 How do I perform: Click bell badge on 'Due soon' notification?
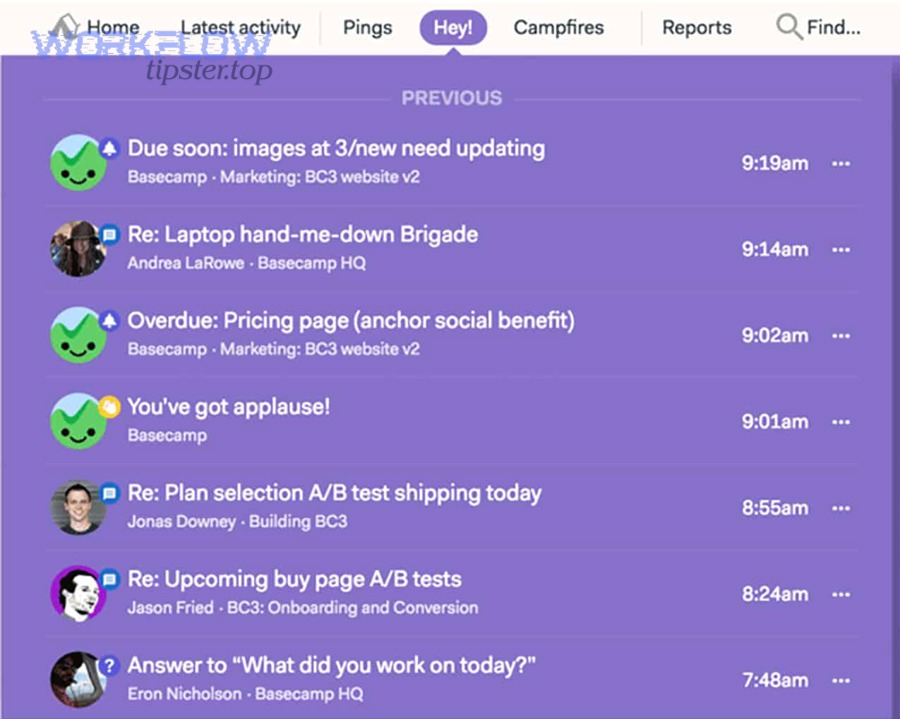(110, 149)
